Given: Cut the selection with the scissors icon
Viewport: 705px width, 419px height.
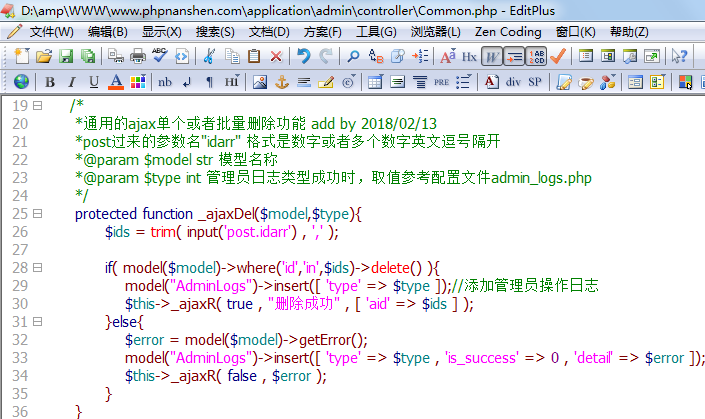Looking at the screenshot, I should 209,56.
